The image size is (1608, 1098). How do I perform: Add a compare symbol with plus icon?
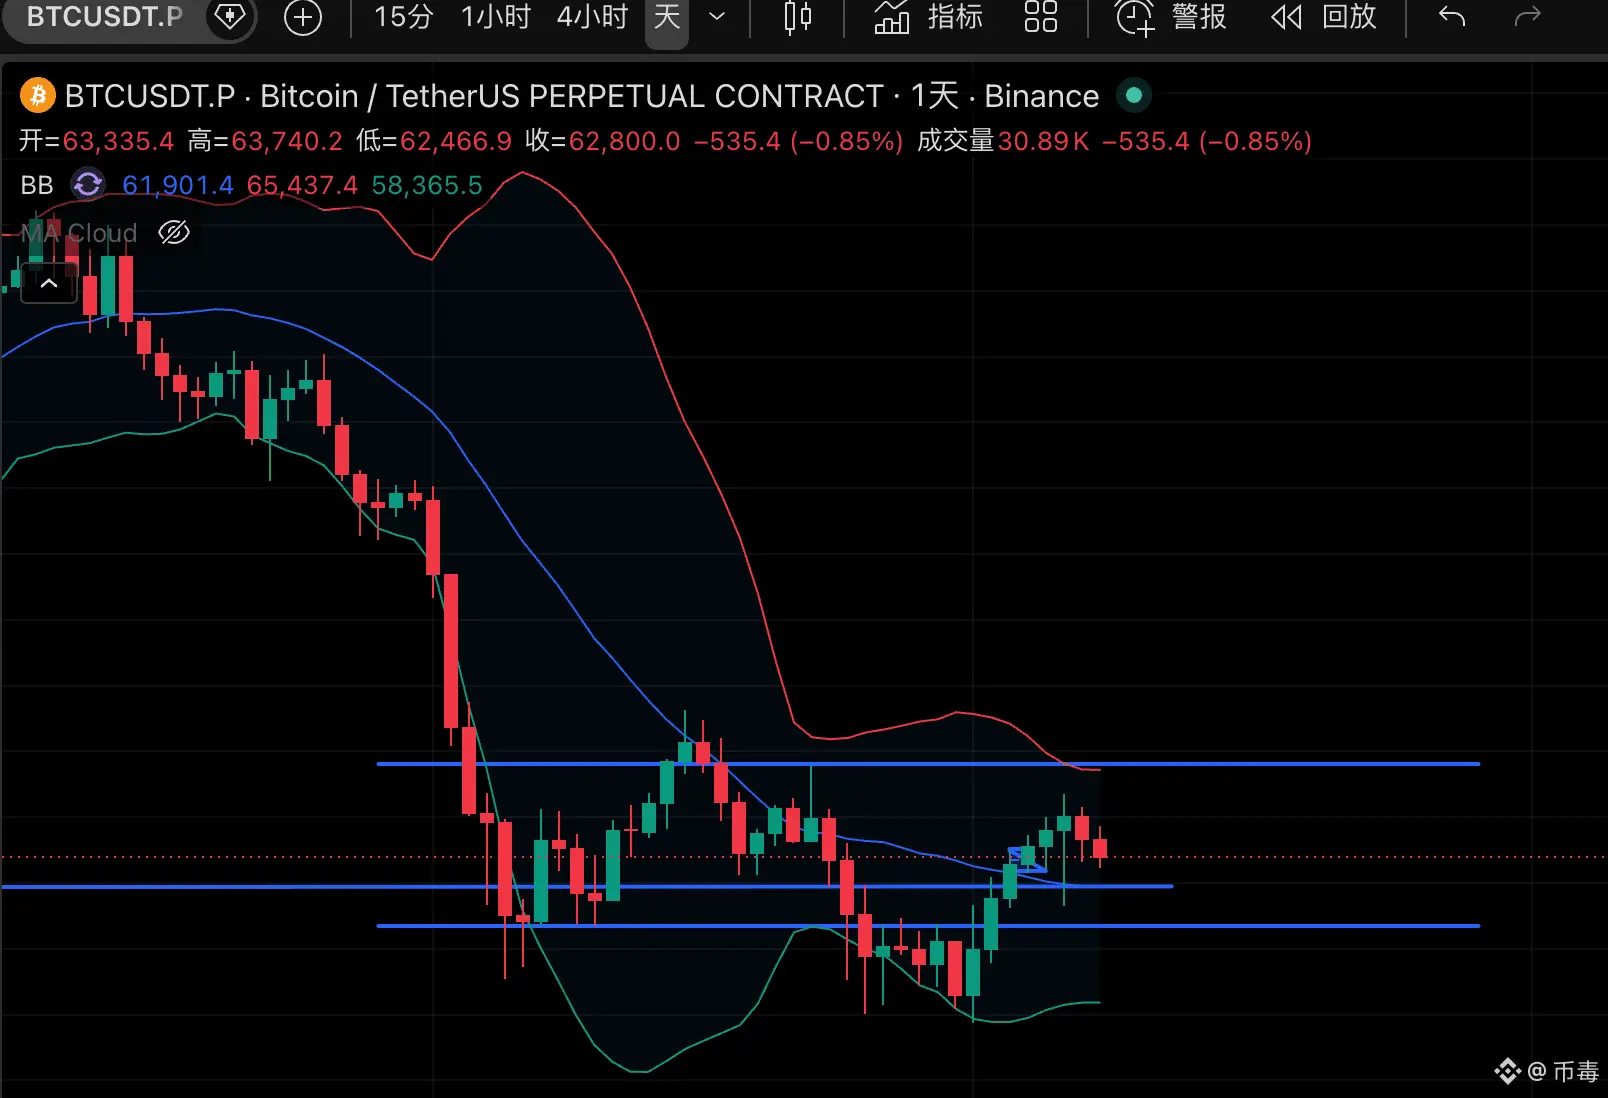(303, 17)
